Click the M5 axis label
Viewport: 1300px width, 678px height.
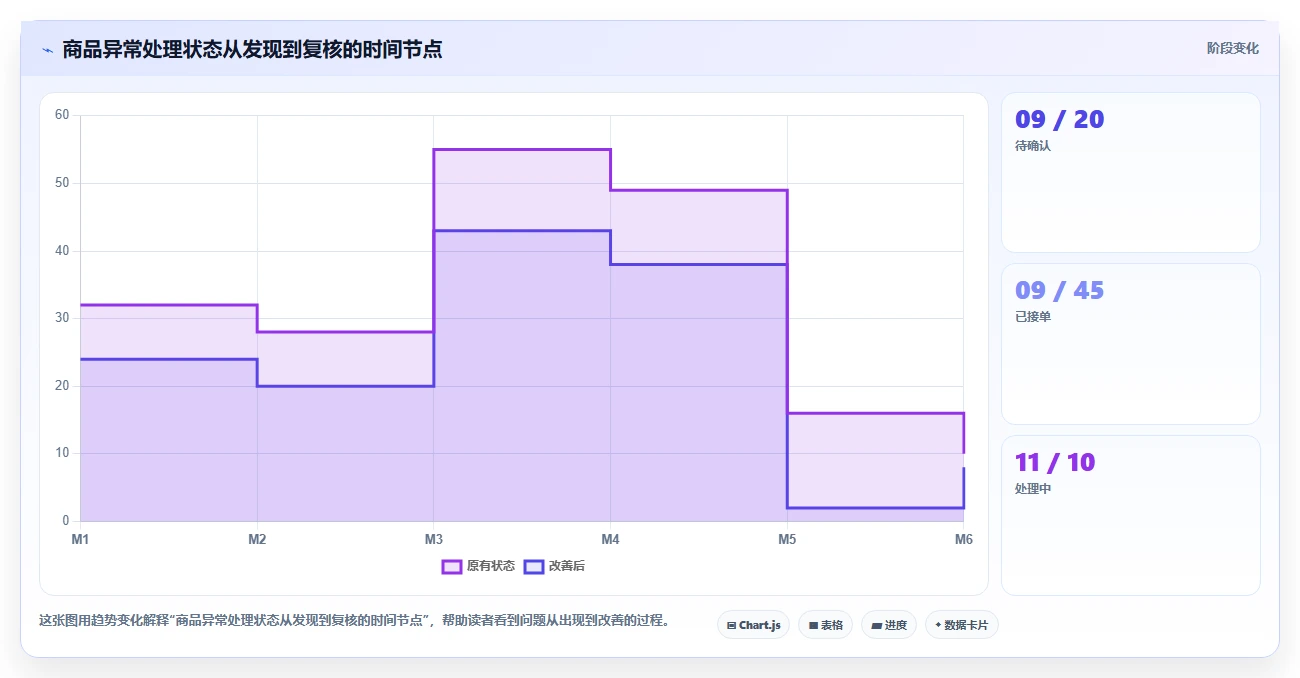pyautogui.click(x=787, y=540)
